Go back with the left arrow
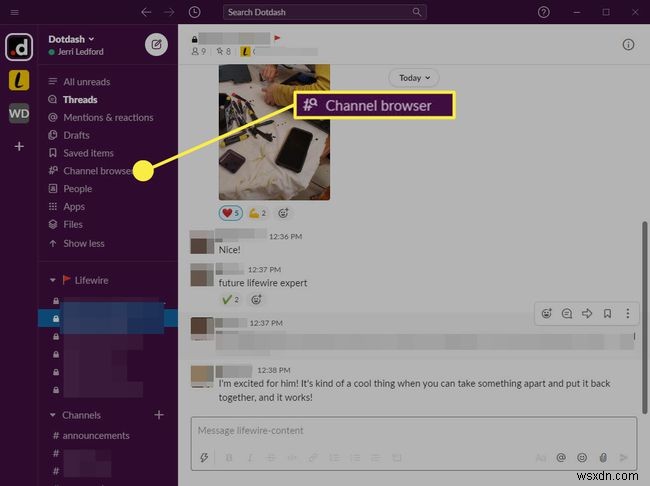 pos(146,12)
